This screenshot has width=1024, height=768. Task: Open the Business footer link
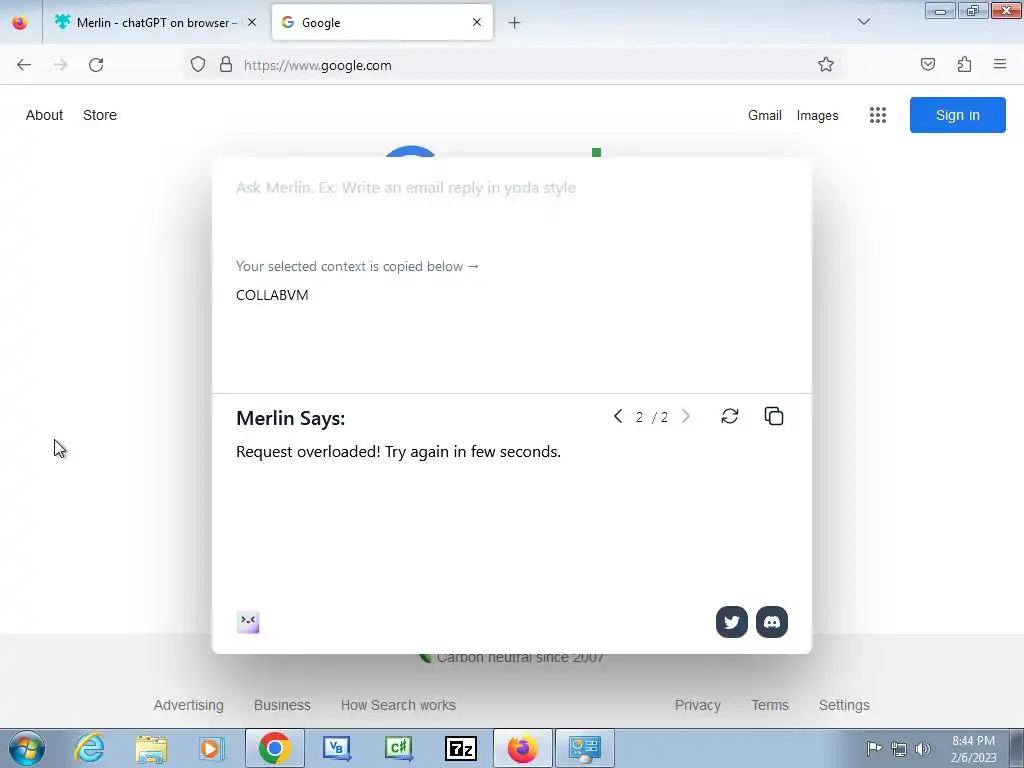(x=282, y=705)
